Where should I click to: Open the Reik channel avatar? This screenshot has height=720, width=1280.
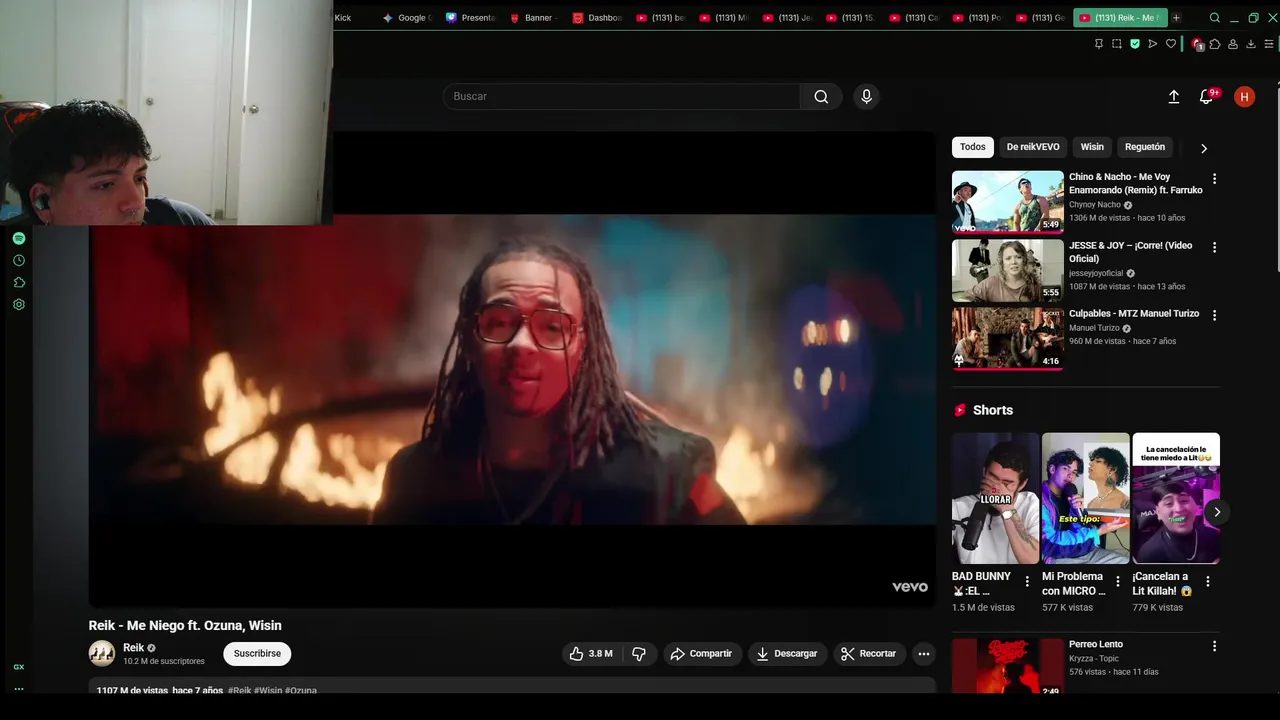(x=102, y=654)
